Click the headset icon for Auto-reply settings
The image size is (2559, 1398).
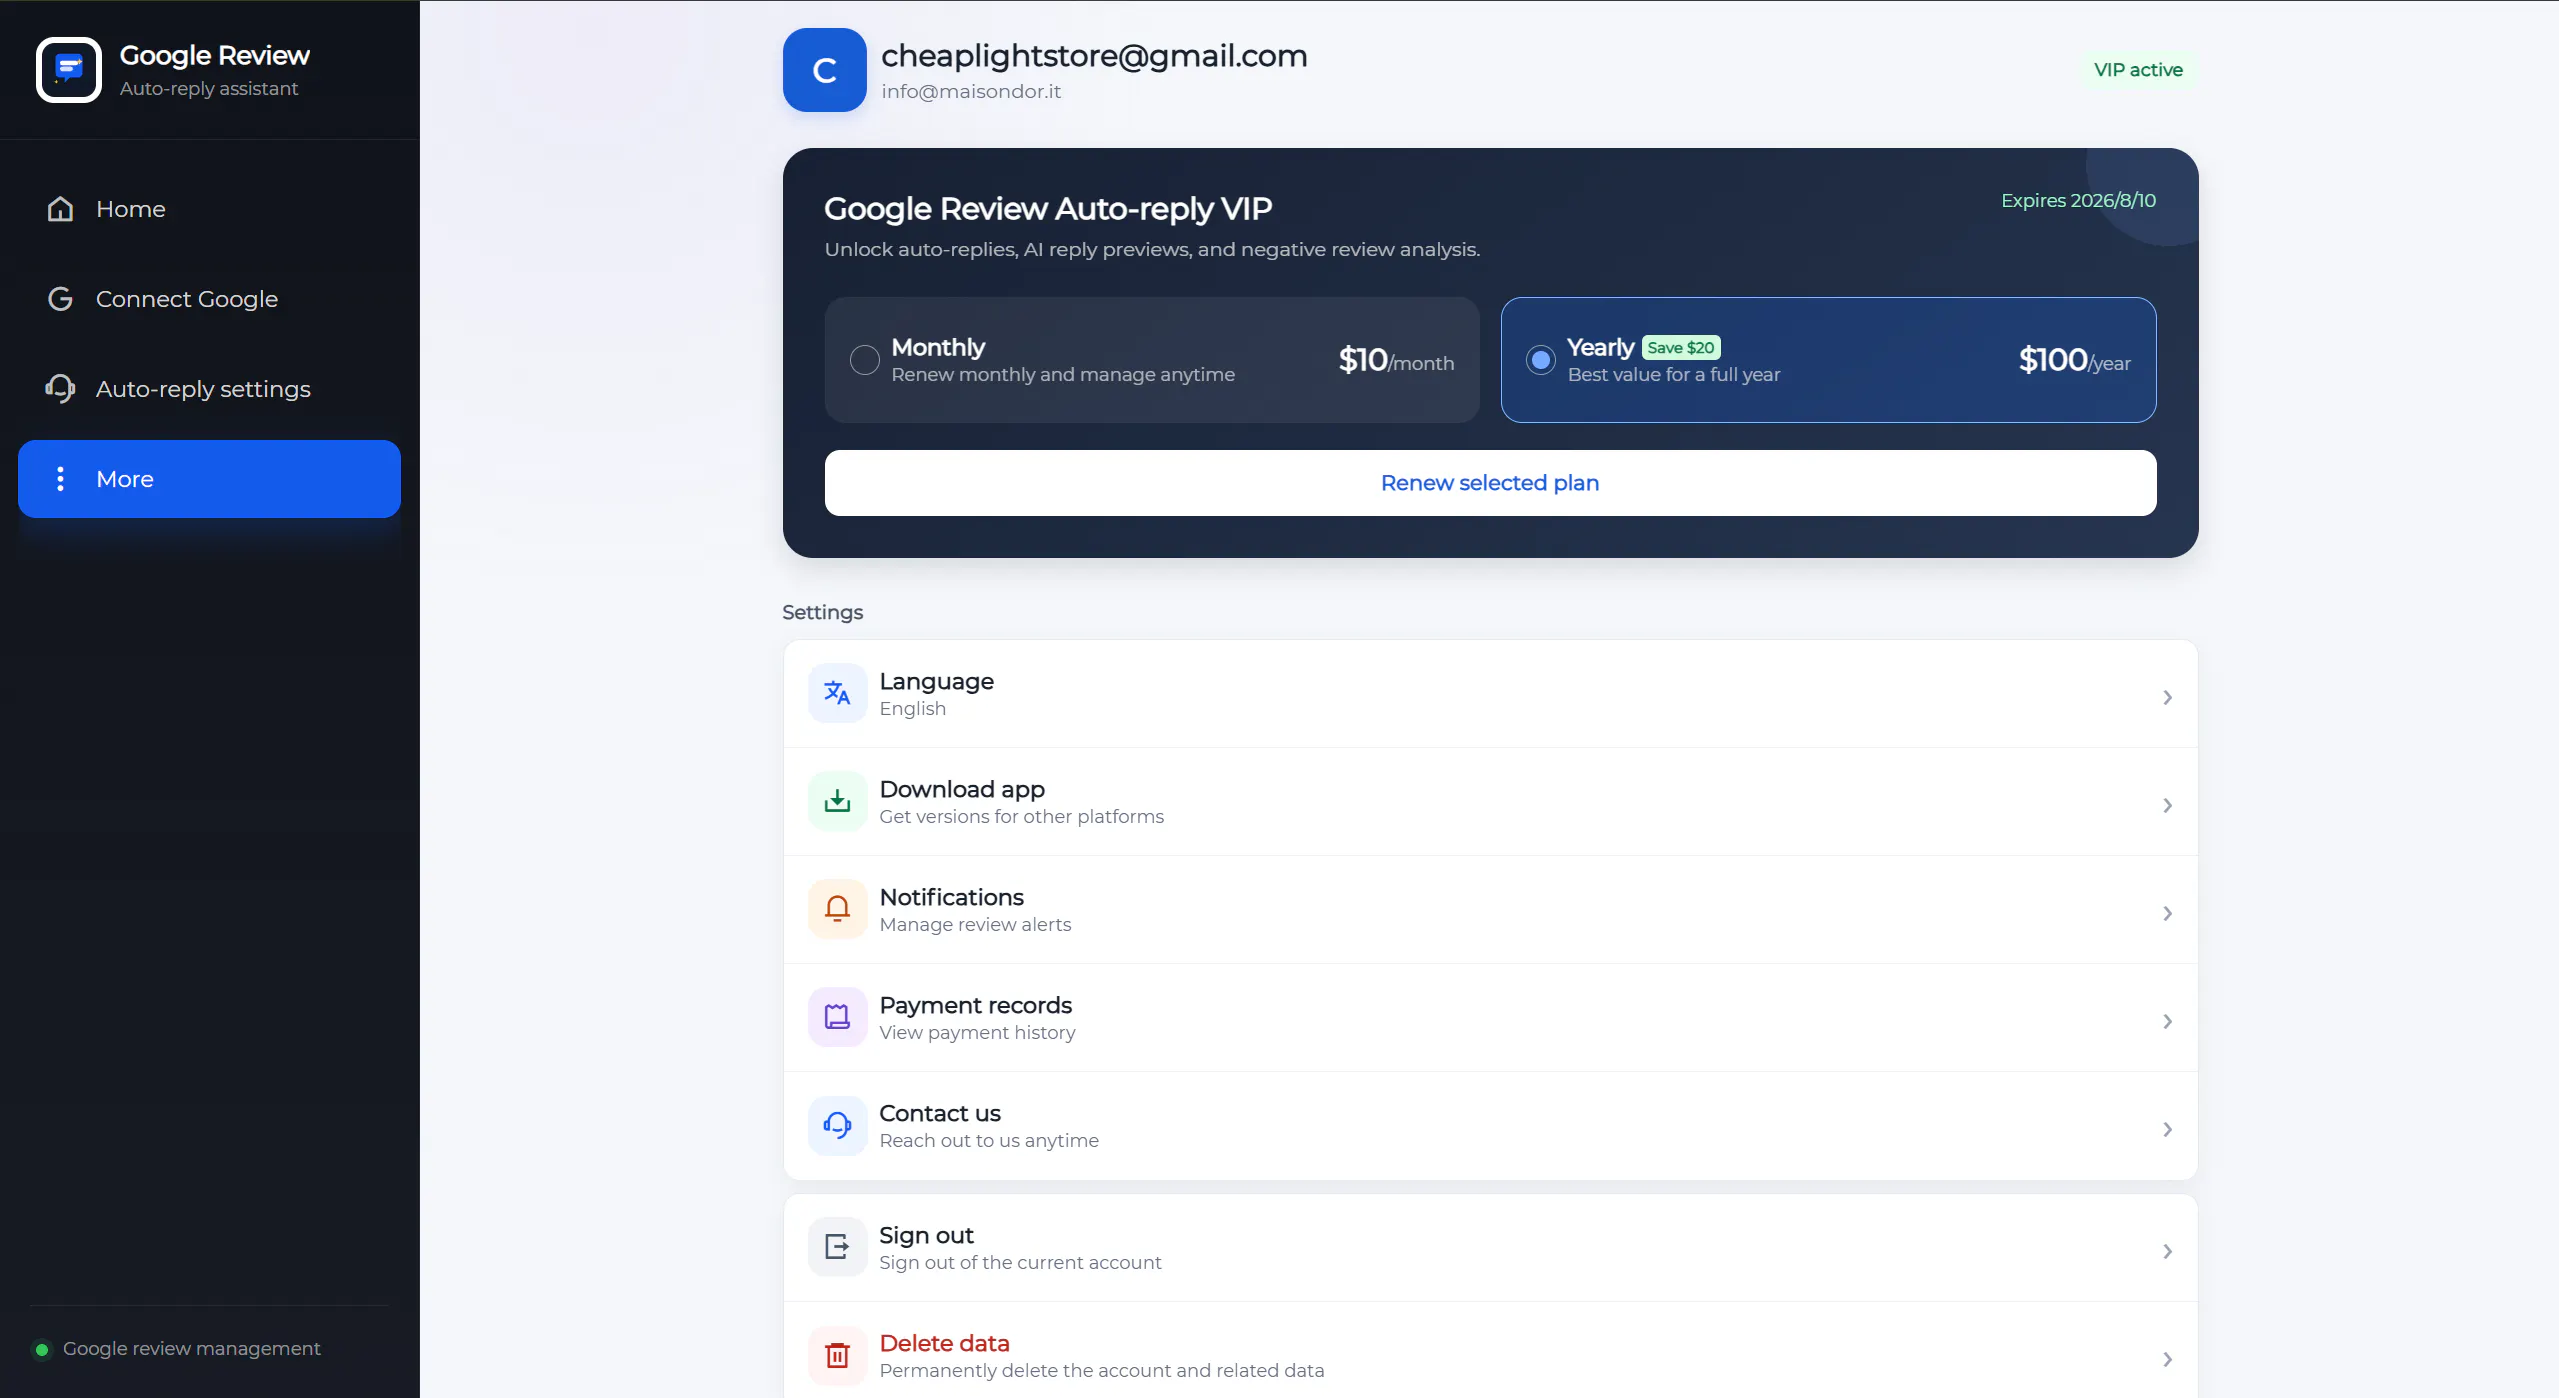[61, 389]
